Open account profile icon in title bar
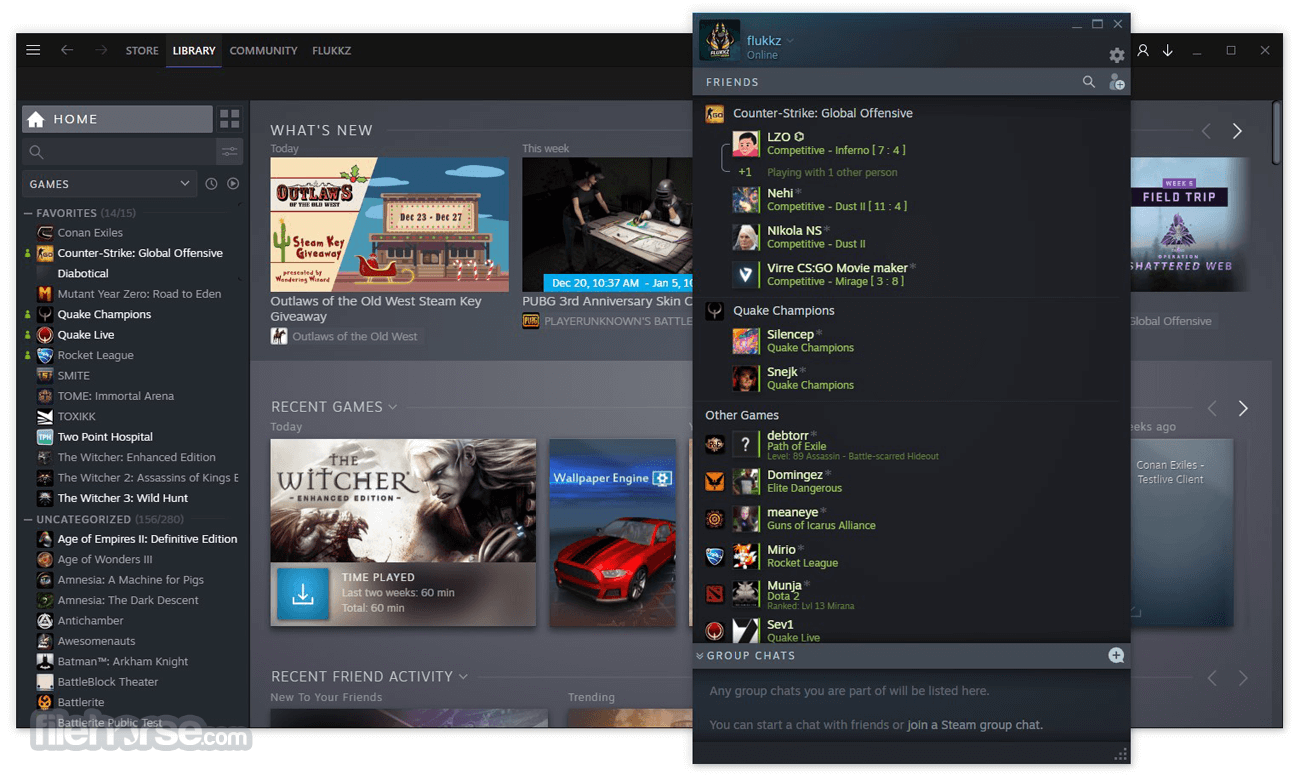1300x781 pixels. click(x=1143, y=50)
